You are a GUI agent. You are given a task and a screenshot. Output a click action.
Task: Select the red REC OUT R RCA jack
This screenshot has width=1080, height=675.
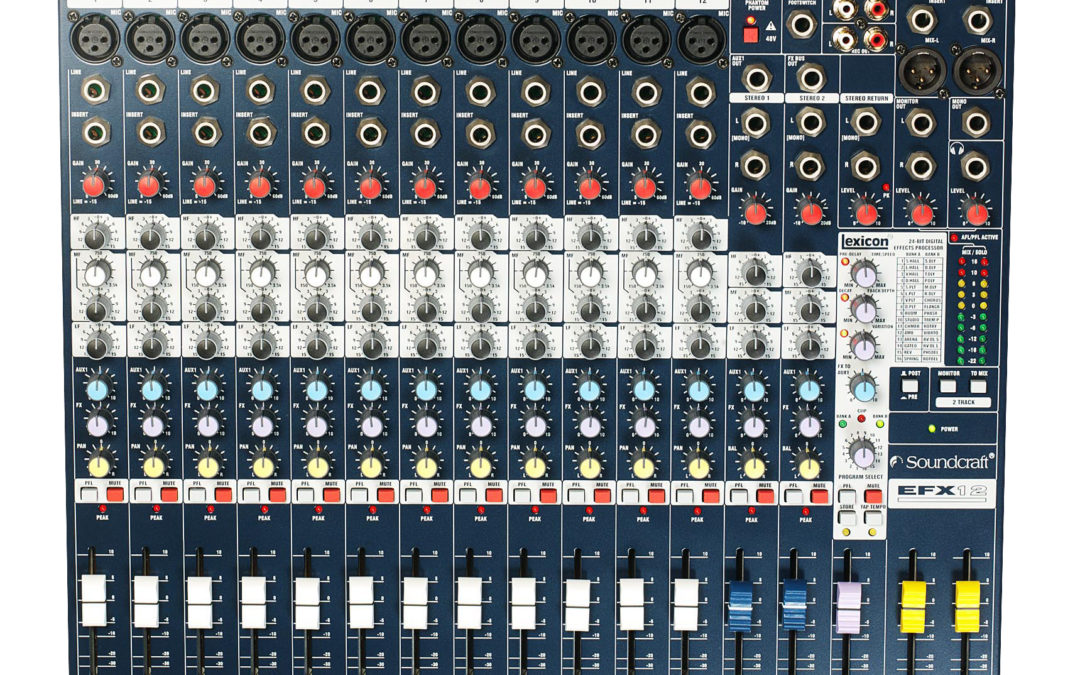(875, 39)
